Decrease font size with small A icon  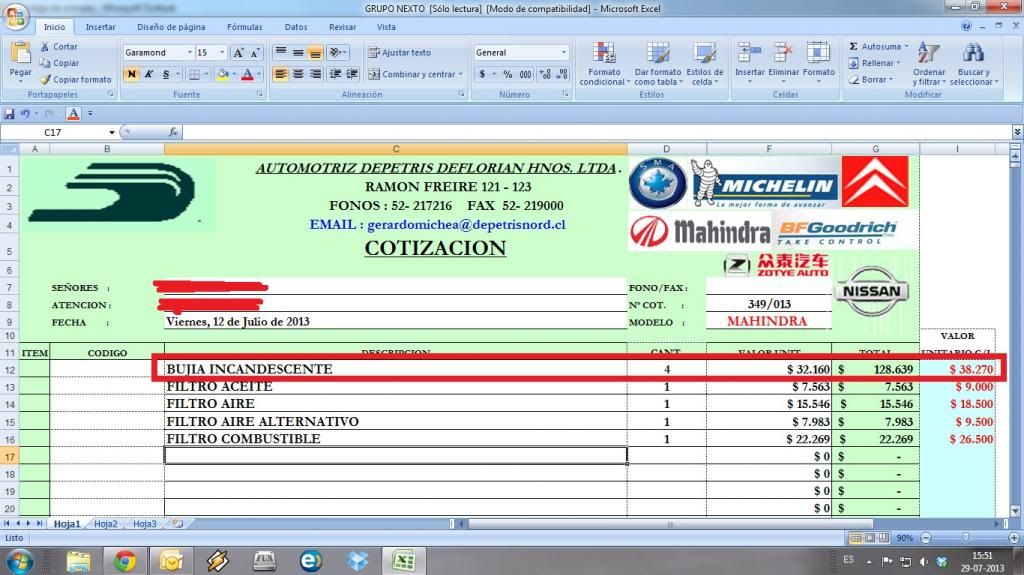click(255, 52)
